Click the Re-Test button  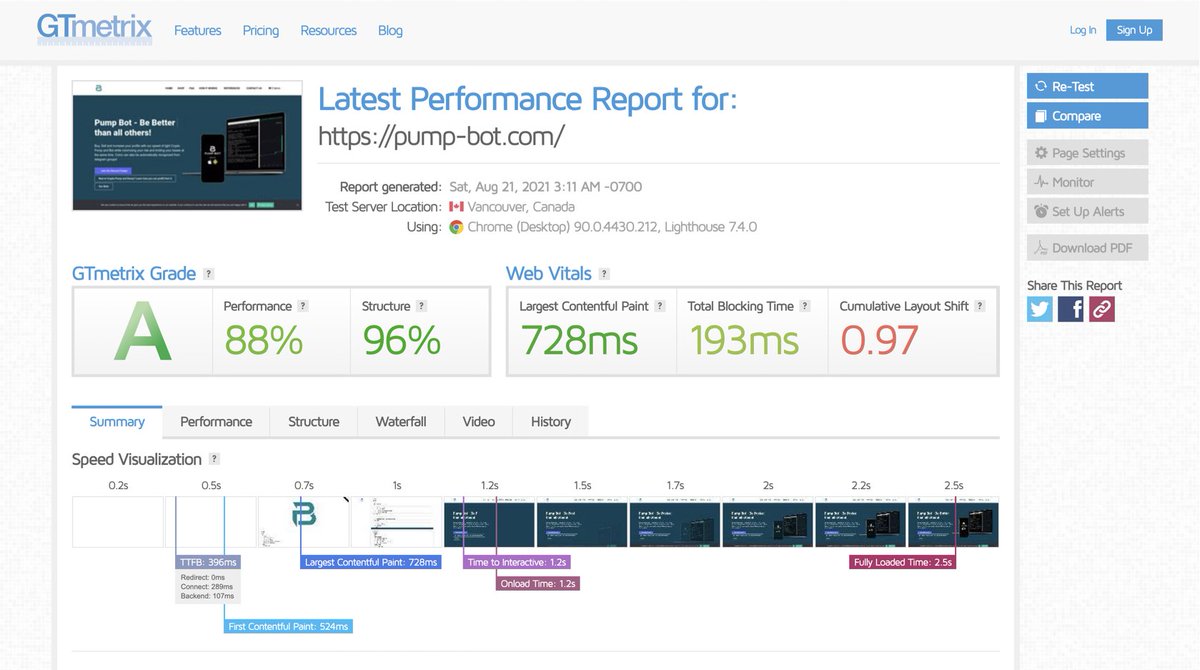click(1087, 86)
